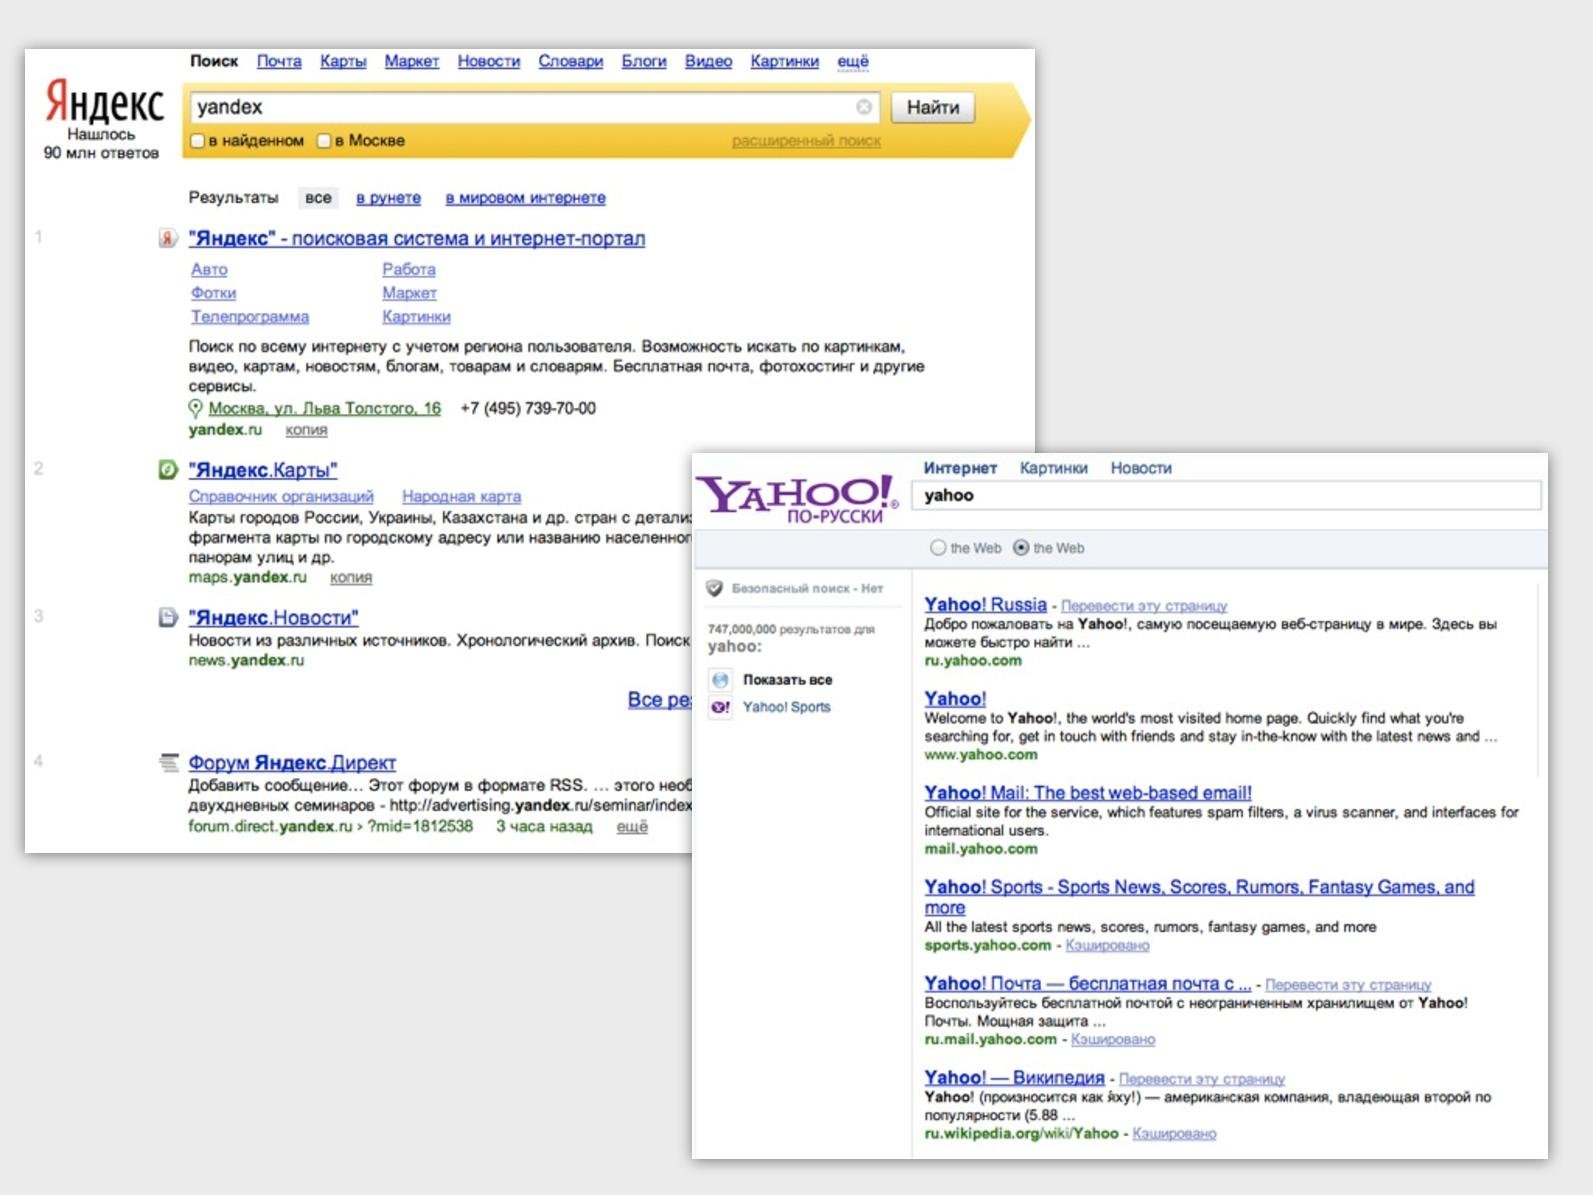This screenshot has height=1195, width=1593.
Task: Switch to Новости tab in Yahoo
Action: tap(1141, 468)
